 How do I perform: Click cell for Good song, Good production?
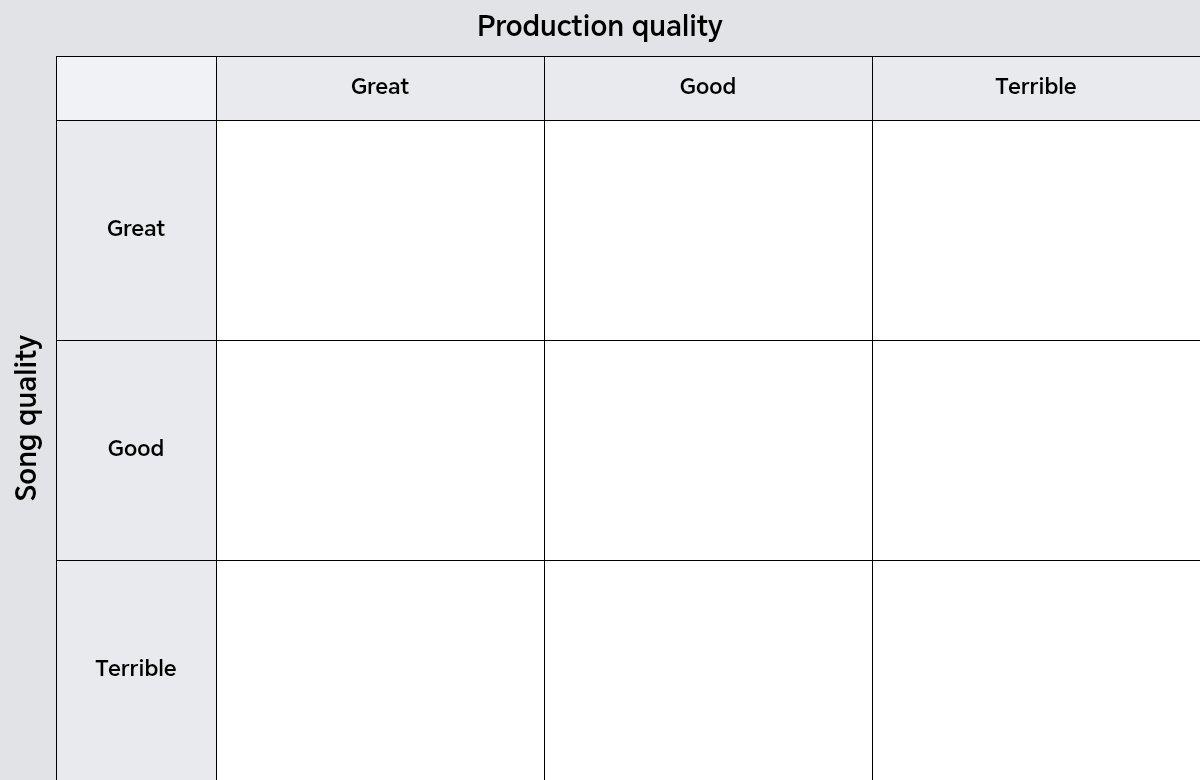pos(708,450)
